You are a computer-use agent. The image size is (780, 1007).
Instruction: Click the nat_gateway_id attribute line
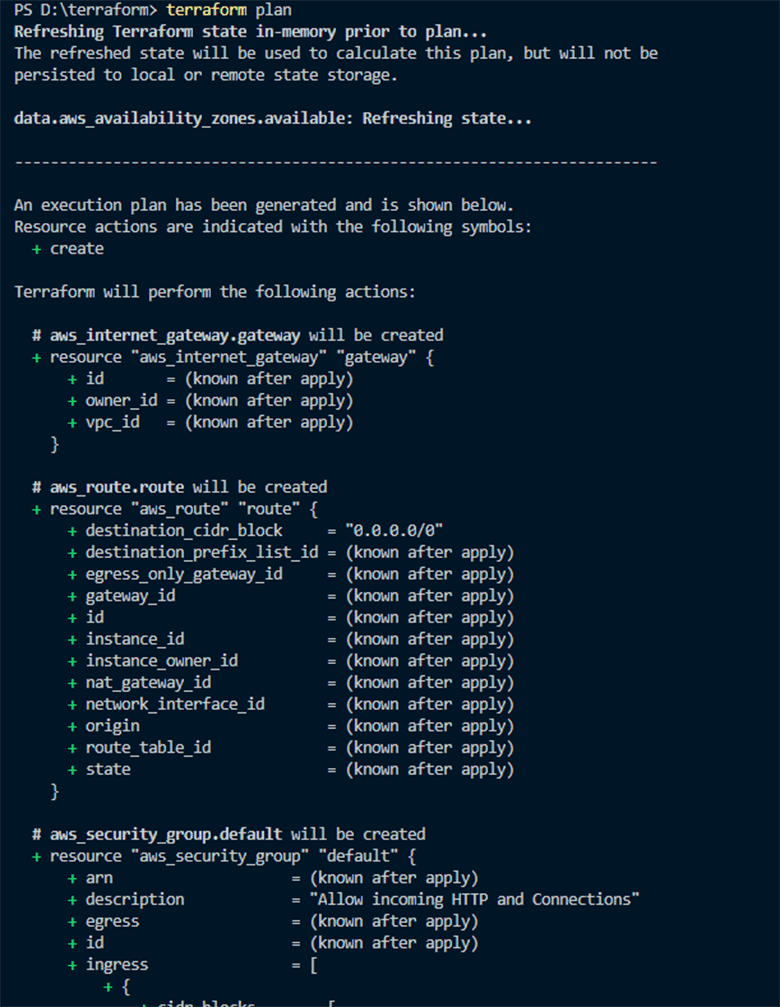[x=148, y=682]
